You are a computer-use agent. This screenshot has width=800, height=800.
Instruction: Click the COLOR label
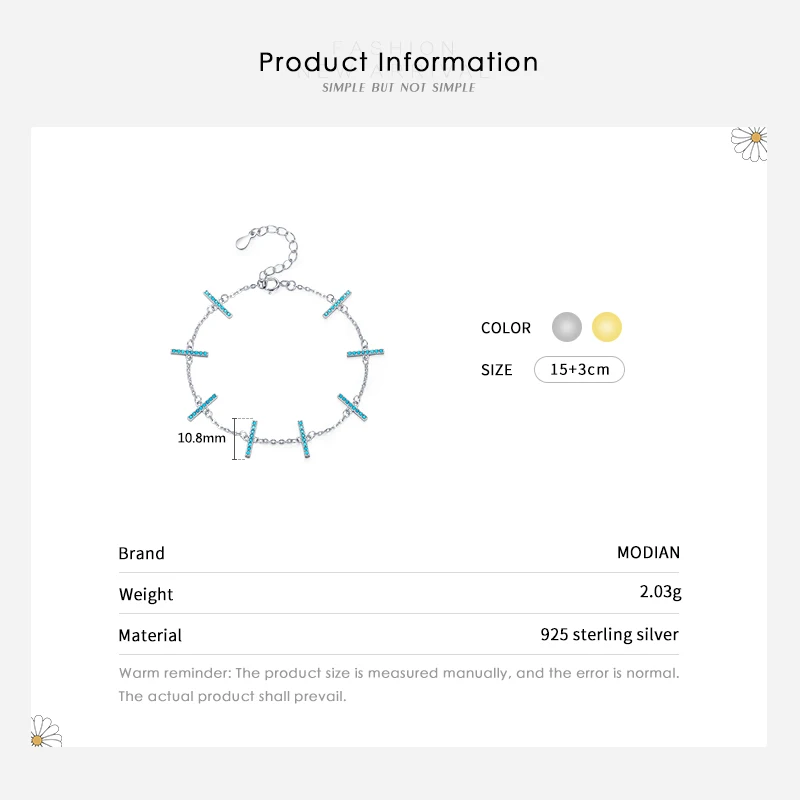(x=506, y=328)
